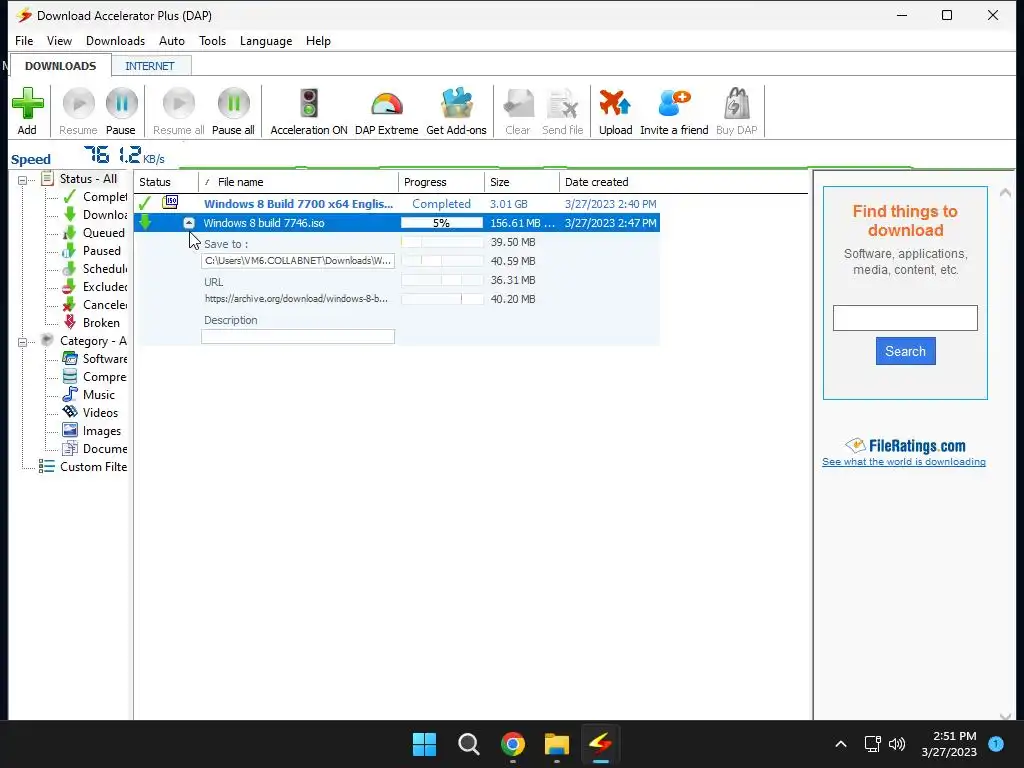Screen dimensions: 1024x768
Task: Select the Broken status filter
Action: 91,323
